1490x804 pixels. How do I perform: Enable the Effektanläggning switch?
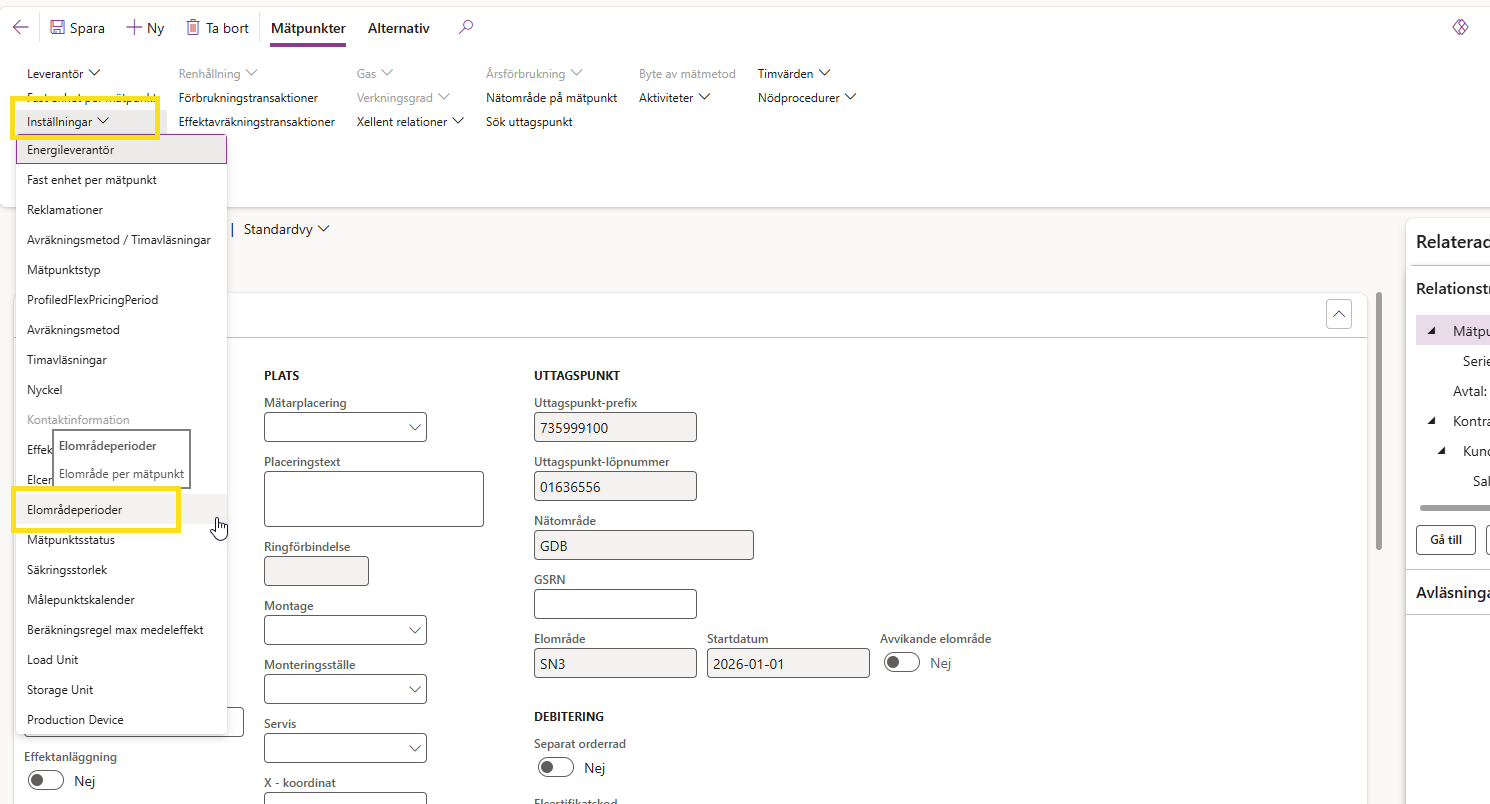(46, 781)
